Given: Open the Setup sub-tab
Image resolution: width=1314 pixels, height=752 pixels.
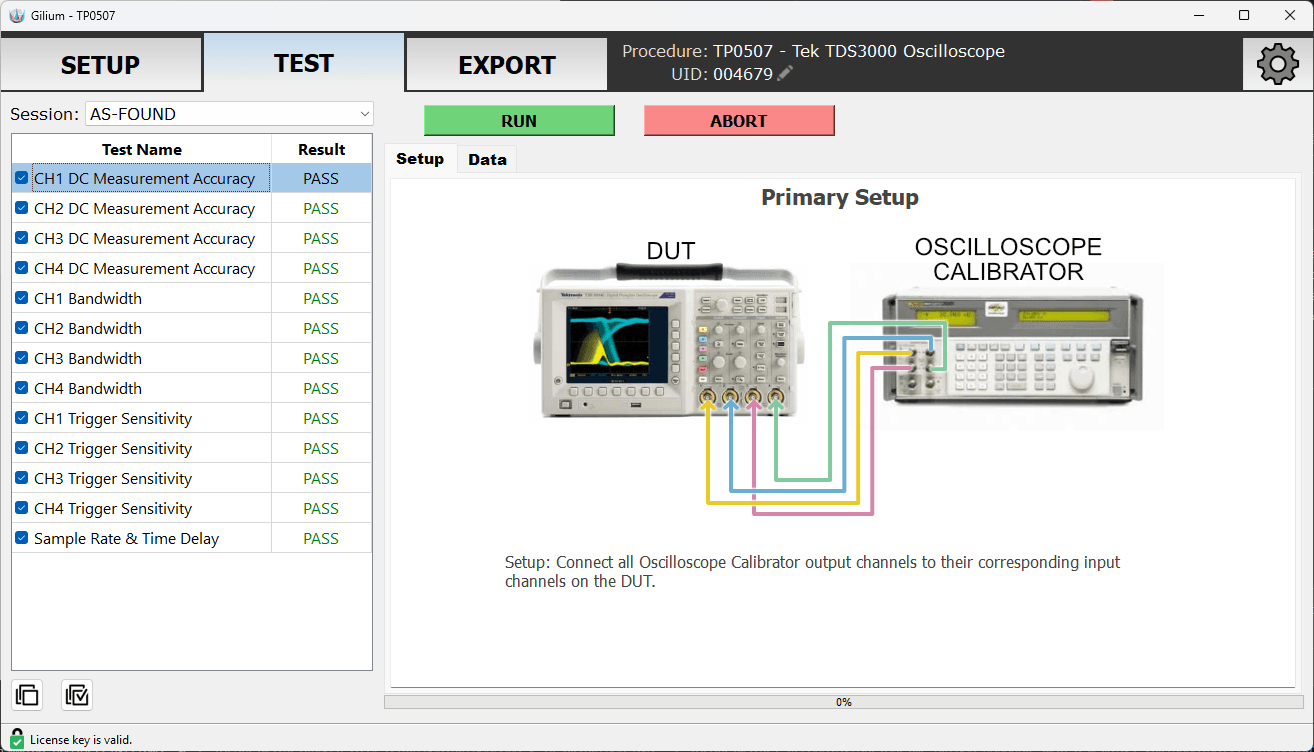Looking at the screenshot, I should 420,158.
